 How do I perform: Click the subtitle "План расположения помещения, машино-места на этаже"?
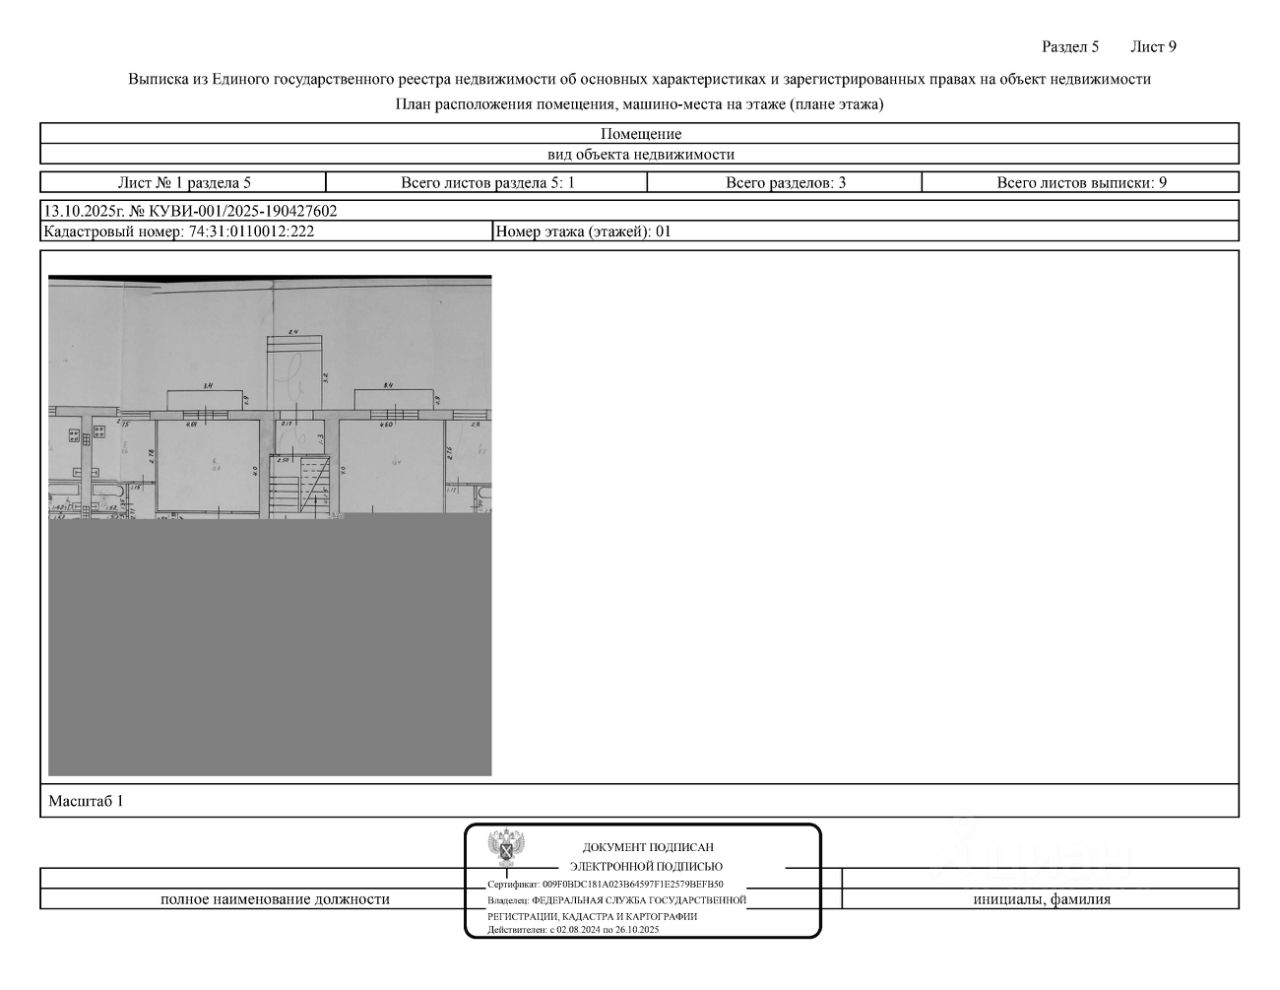640,104
